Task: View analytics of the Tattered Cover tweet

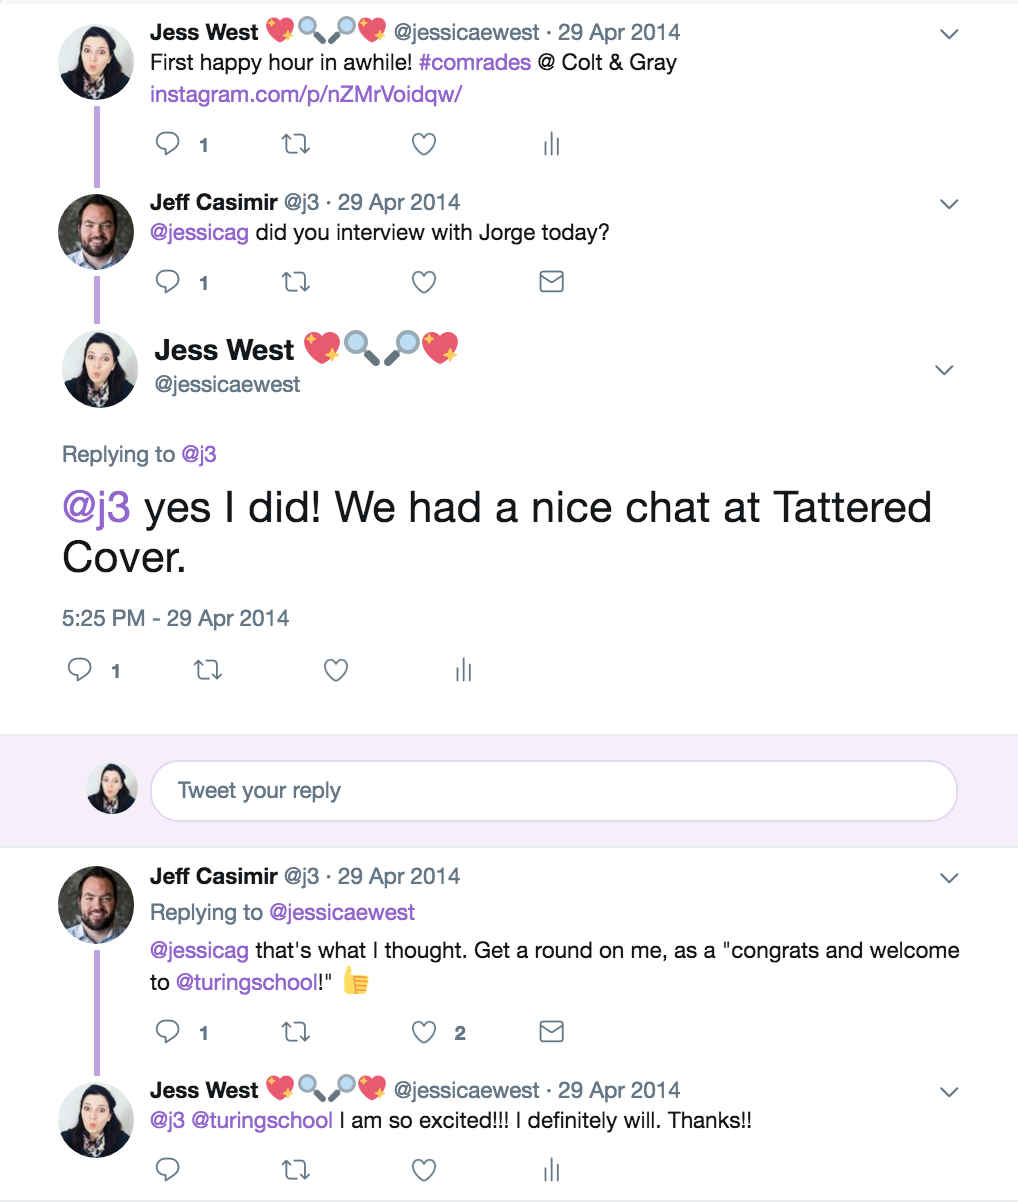Action: pyautogui.click(x=463, y=670)
